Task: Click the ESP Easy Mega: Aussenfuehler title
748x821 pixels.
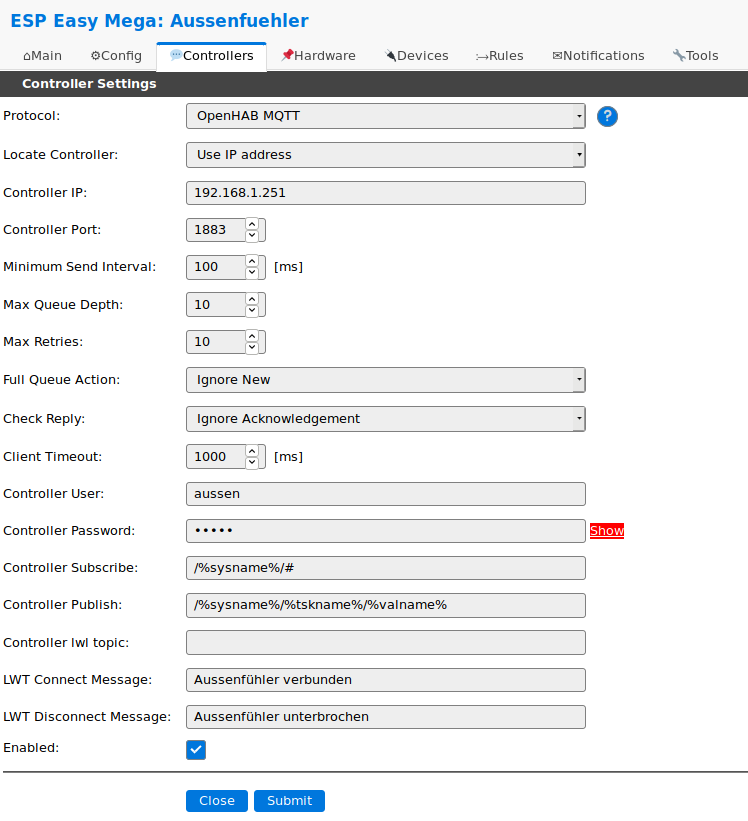Action: point(159,21)
